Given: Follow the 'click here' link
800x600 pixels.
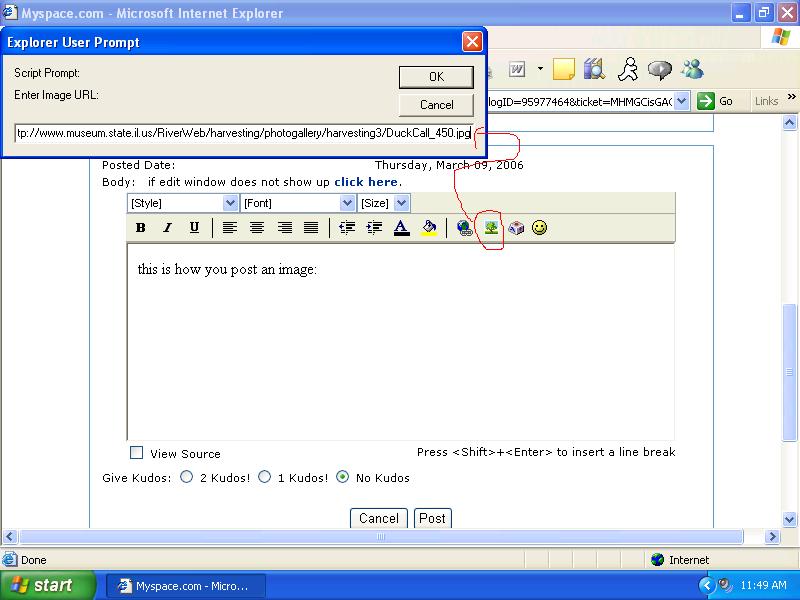Looking at the screenshot, I should click(x=366, y=182).
